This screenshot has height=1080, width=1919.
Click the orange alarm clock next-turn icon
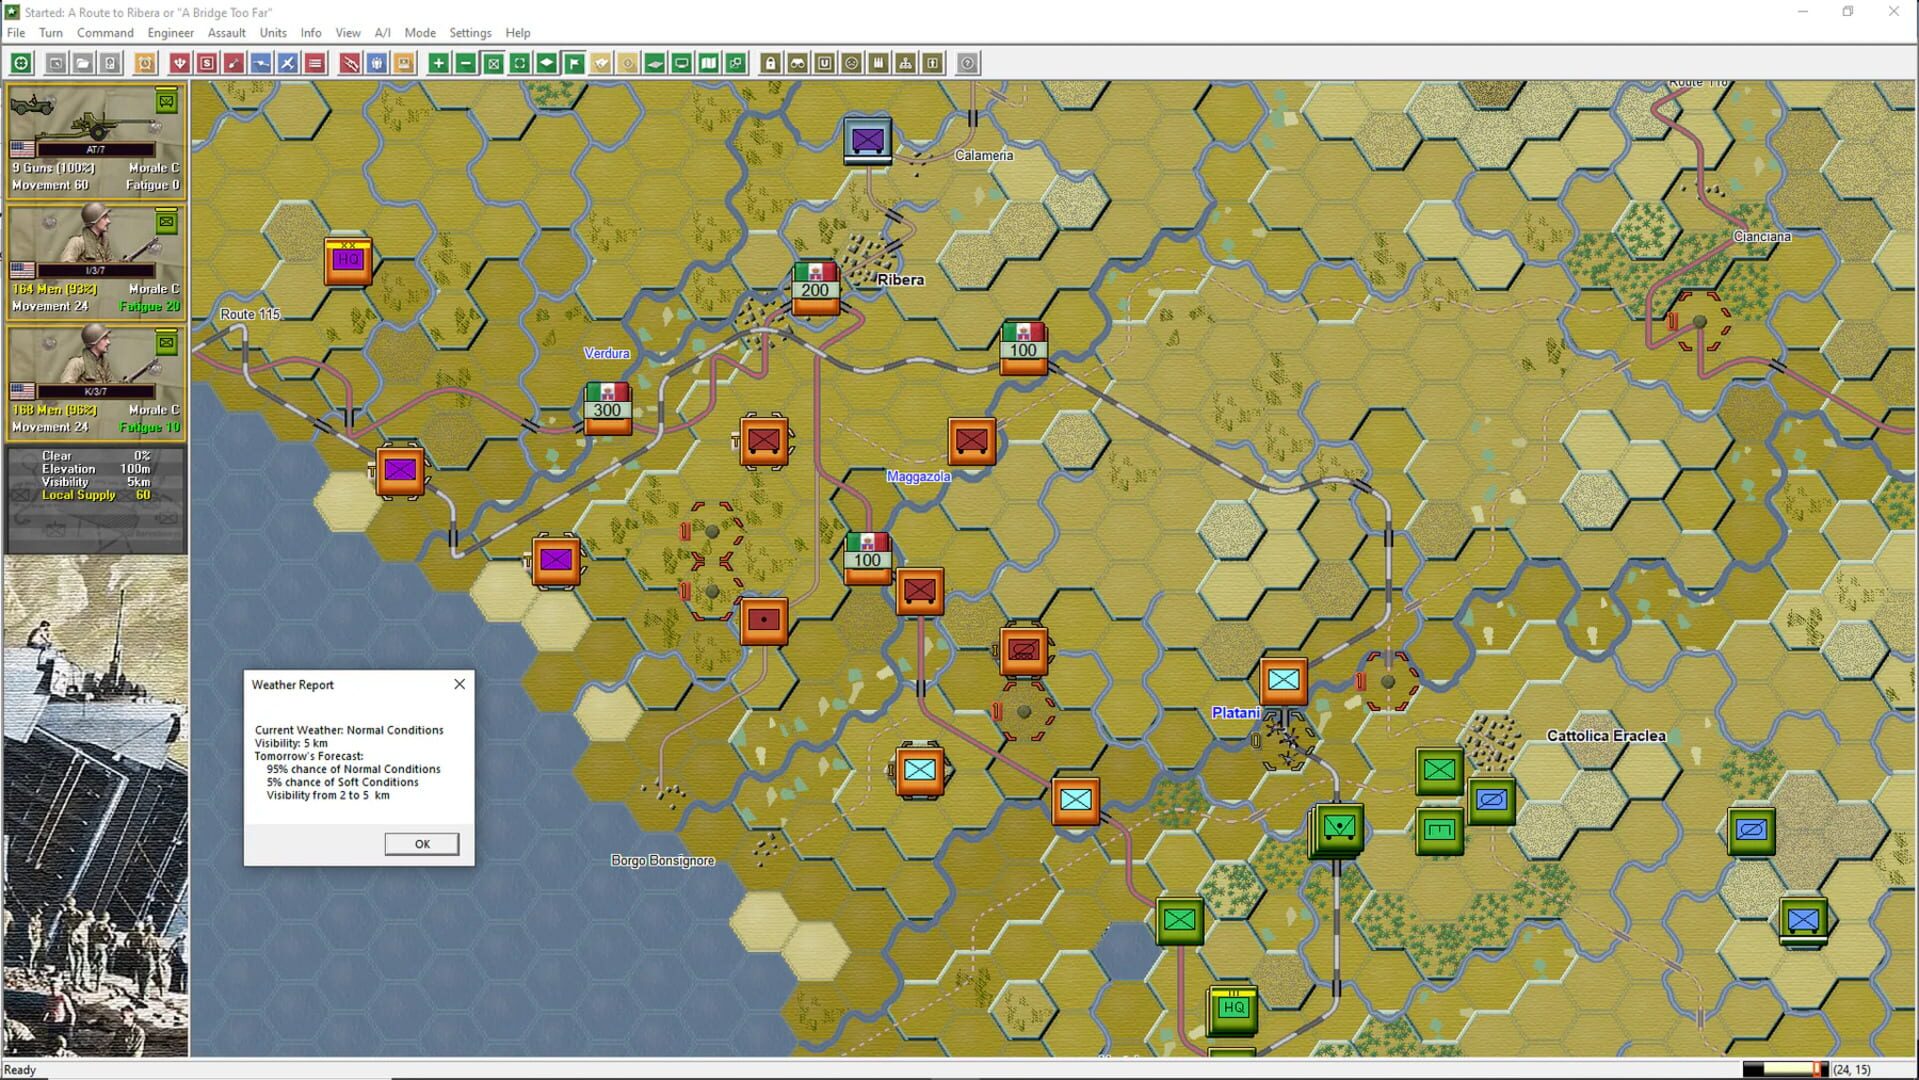(146, 63)
